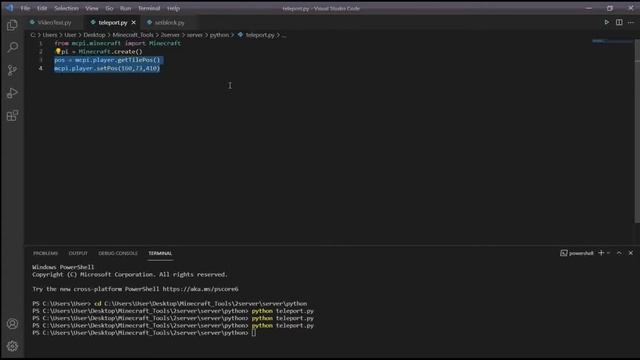640x360 pixels.
Task: Click the minimap code preview
Action: point(612,41)
